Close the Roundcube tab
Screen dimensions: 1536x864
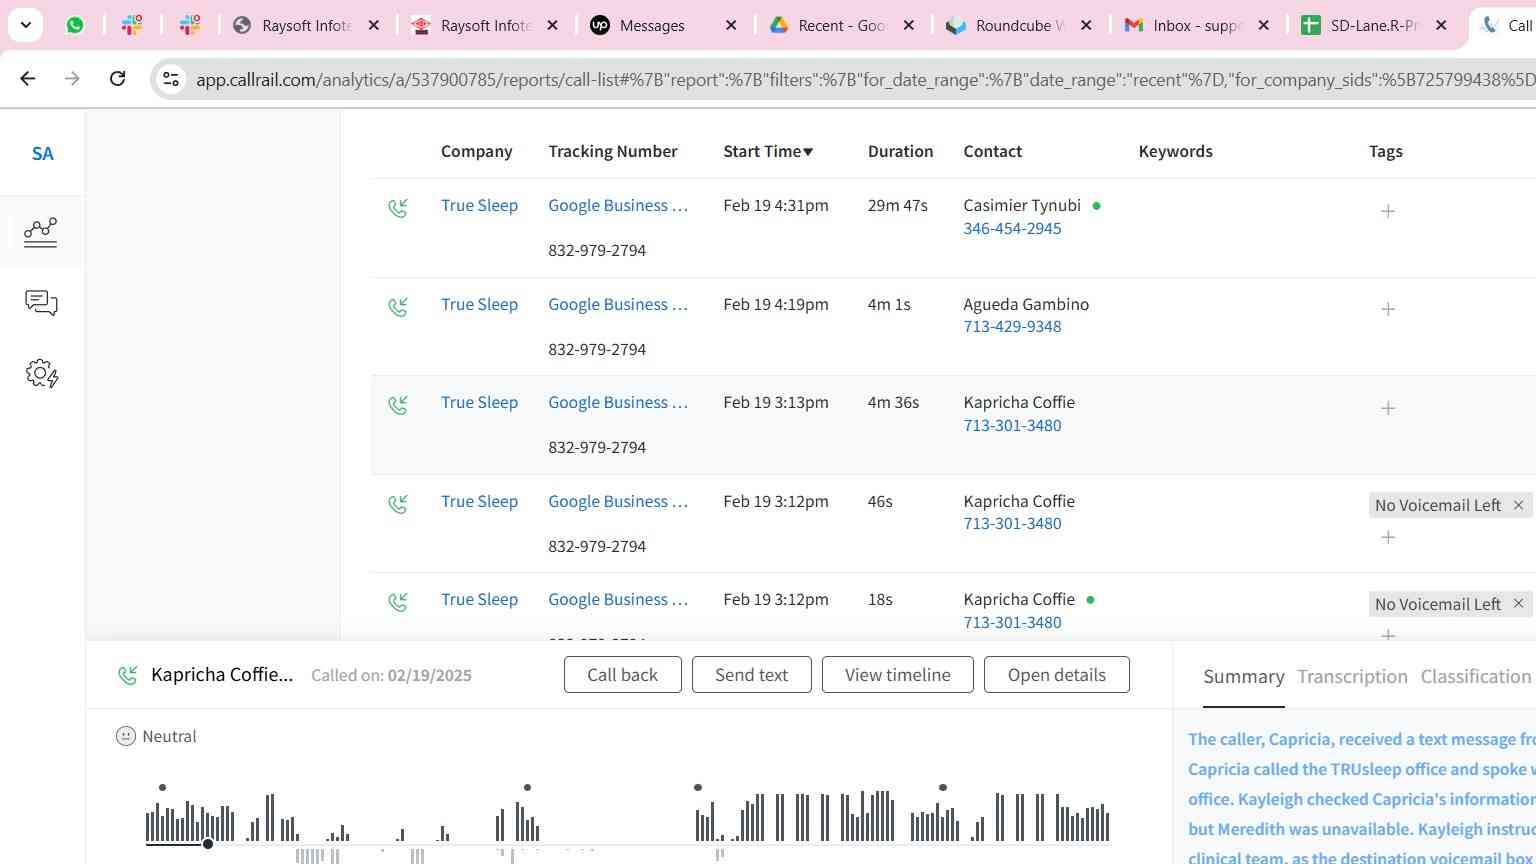pos(1086,25)
